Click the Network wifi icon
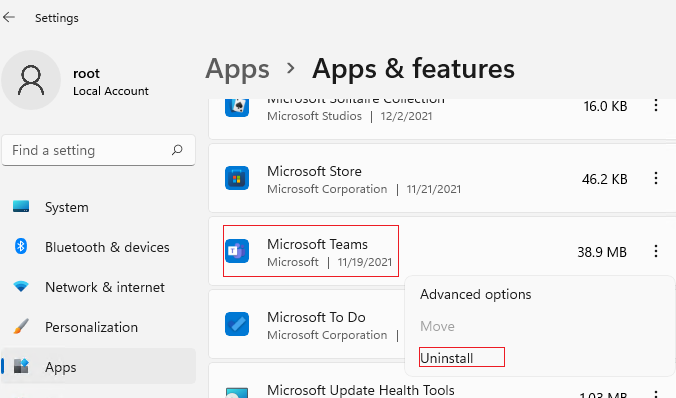676x398 pixels. 21,286
